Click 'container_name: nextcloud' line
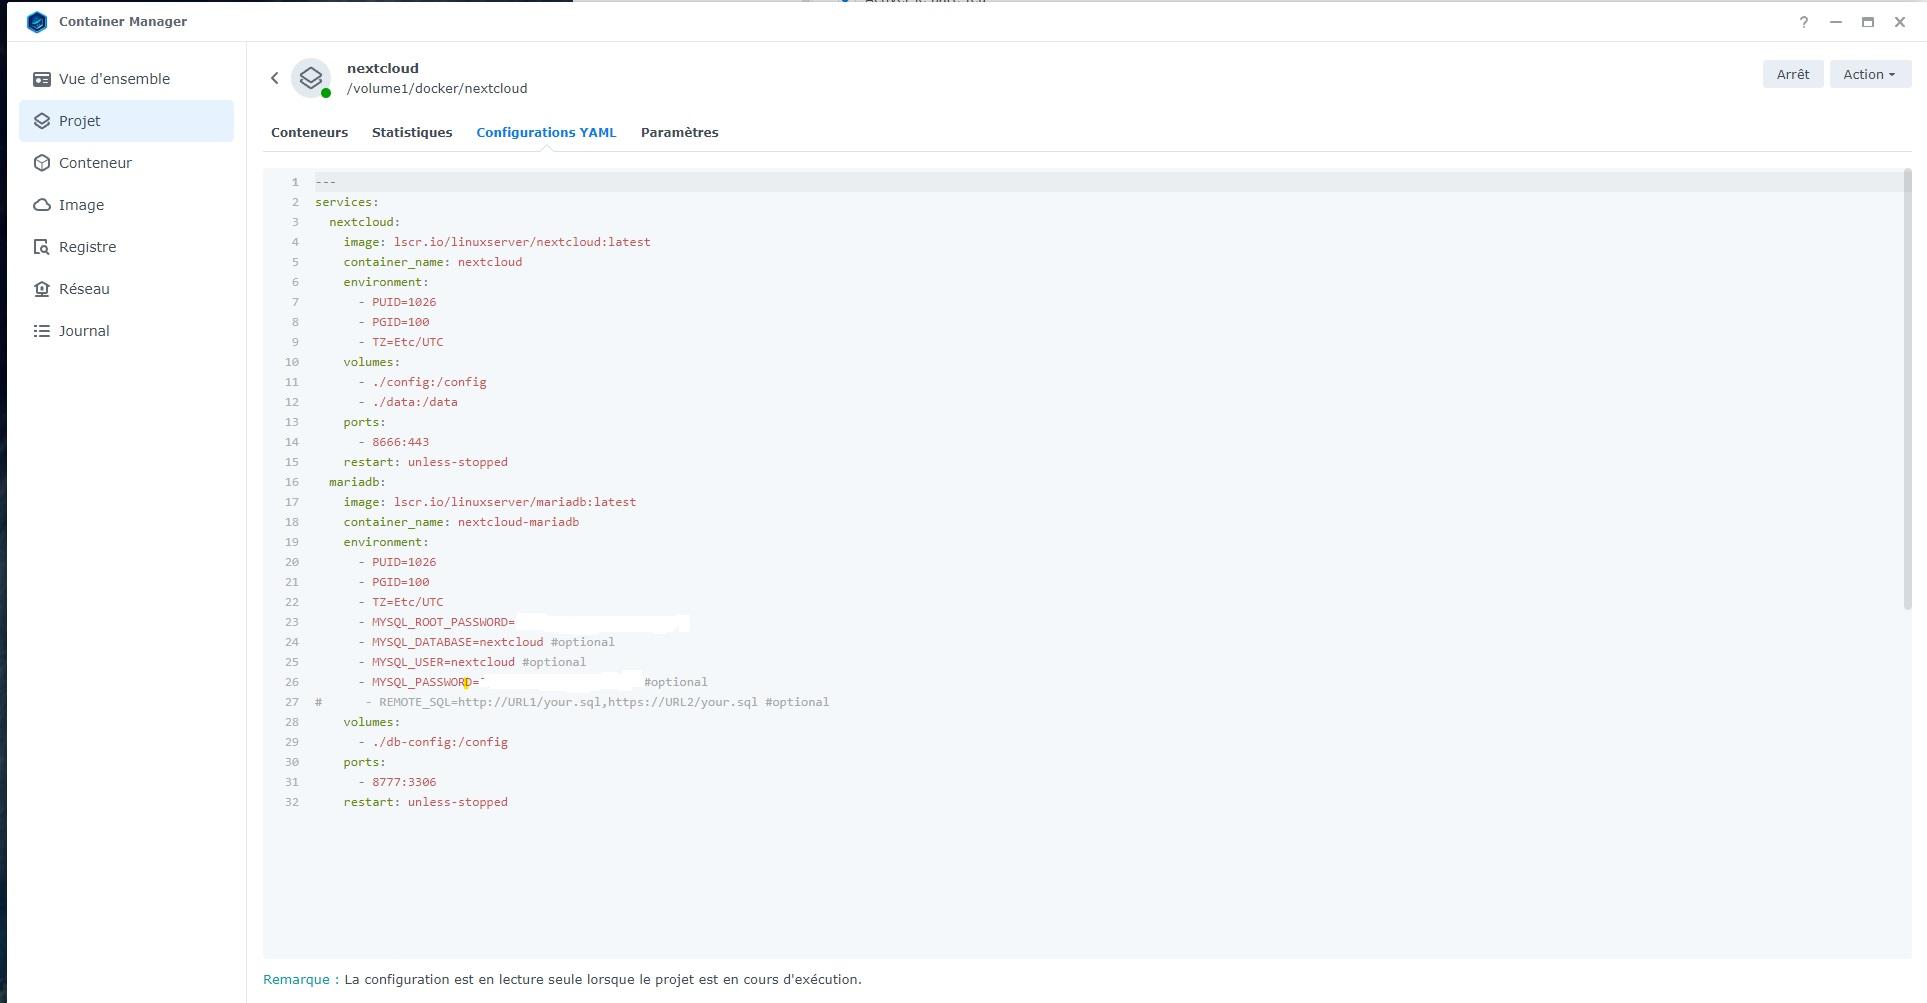This screenshot has width=1927, height=1003. pos(433,262)
